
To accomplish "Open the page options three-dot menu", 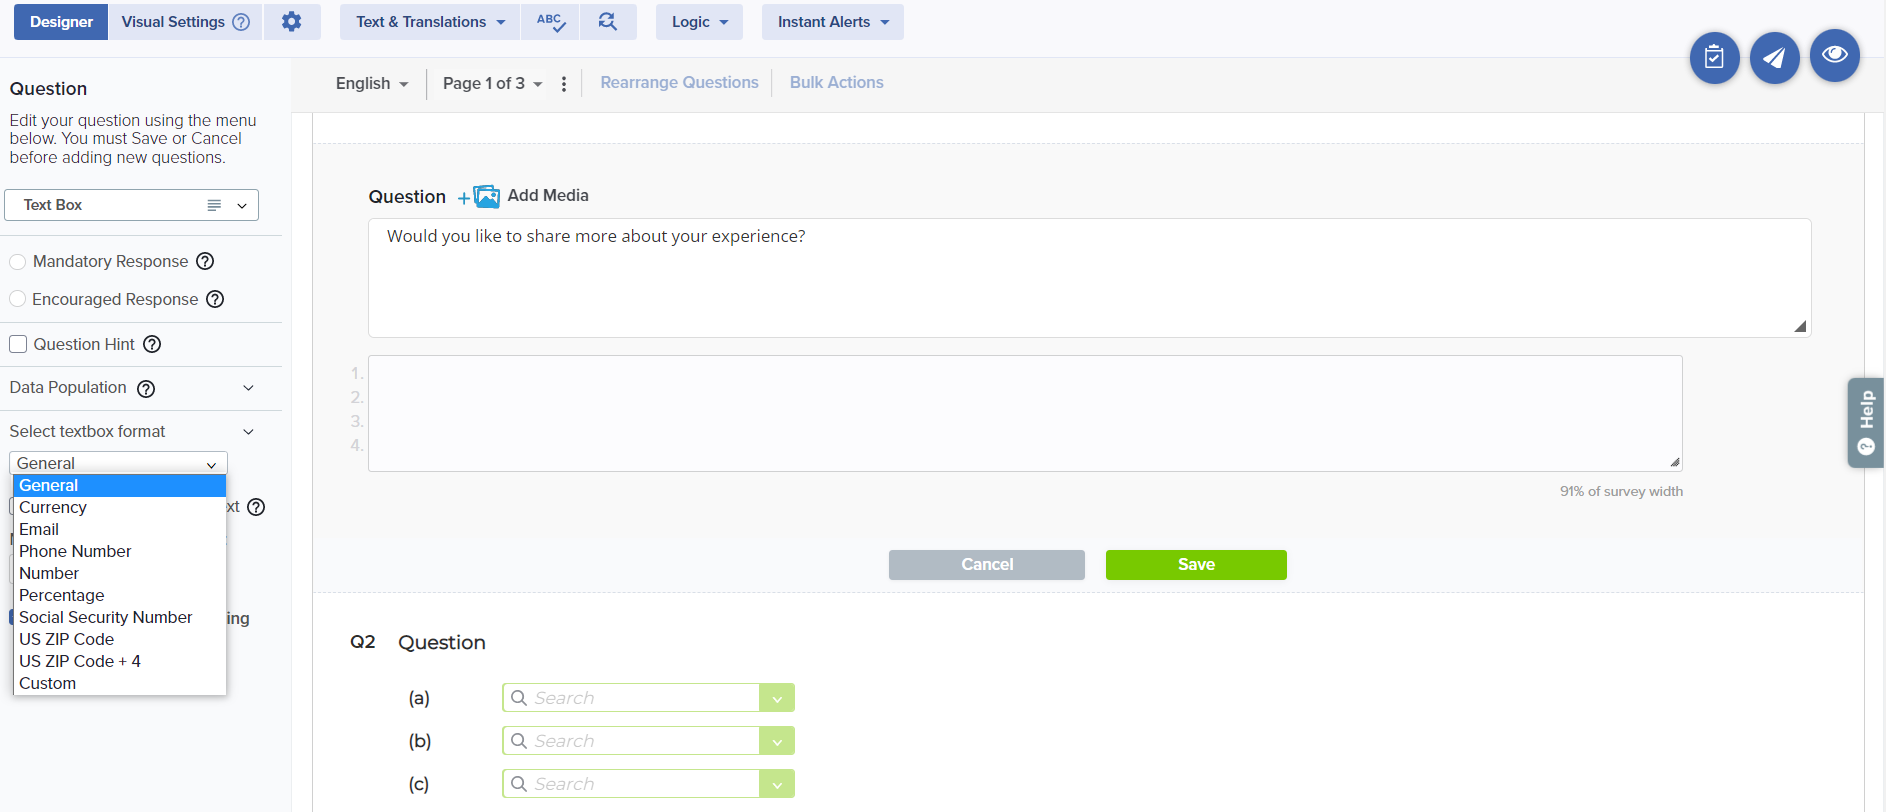I will coord(564,84).
